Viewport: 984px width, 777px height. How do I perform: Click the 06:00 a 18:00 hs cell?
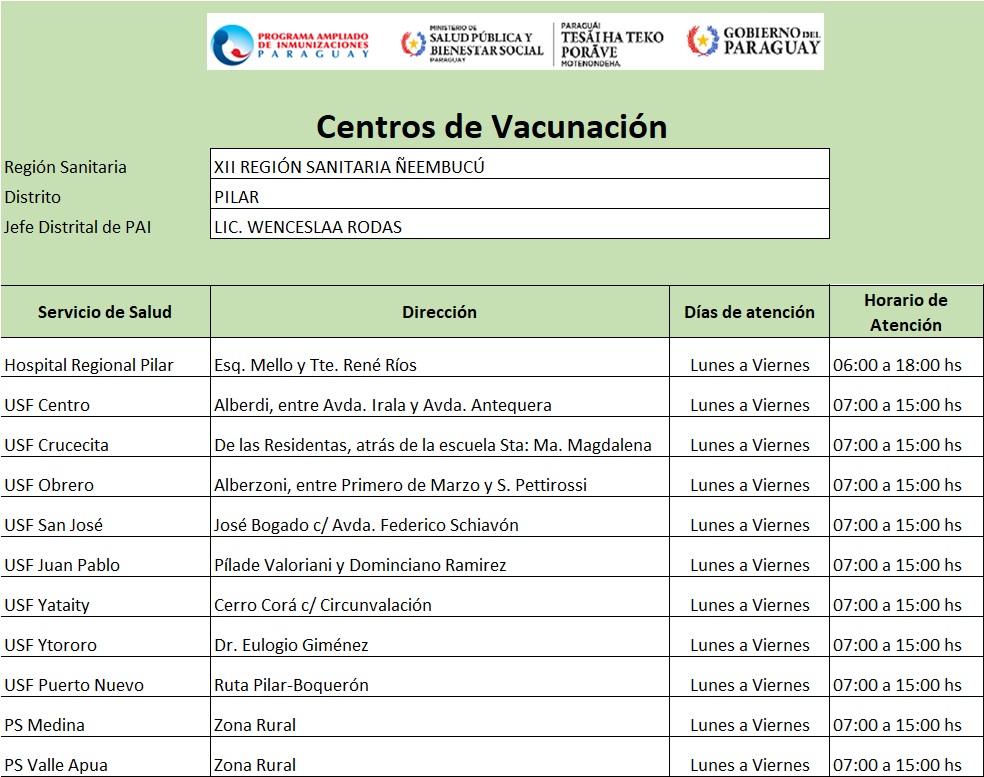pyautogui.click(x=897, y=365)
